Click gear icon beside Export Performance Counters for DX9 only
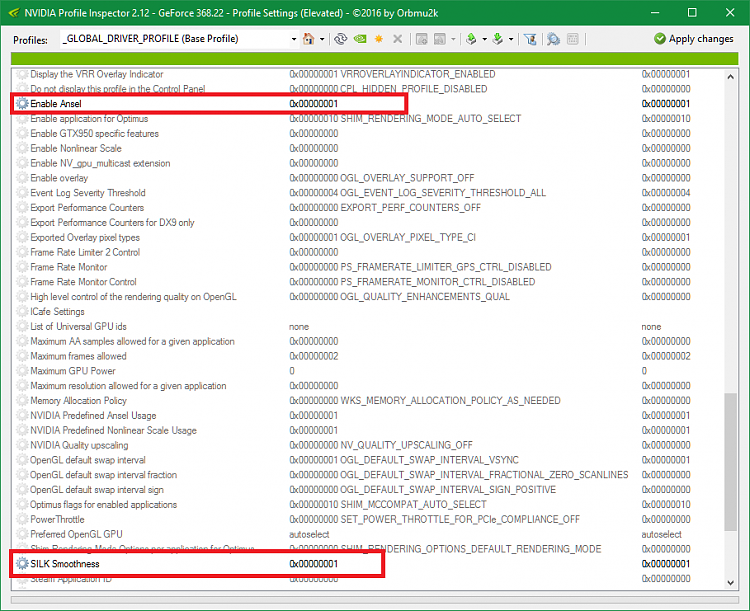 click(x=22, y=222)
